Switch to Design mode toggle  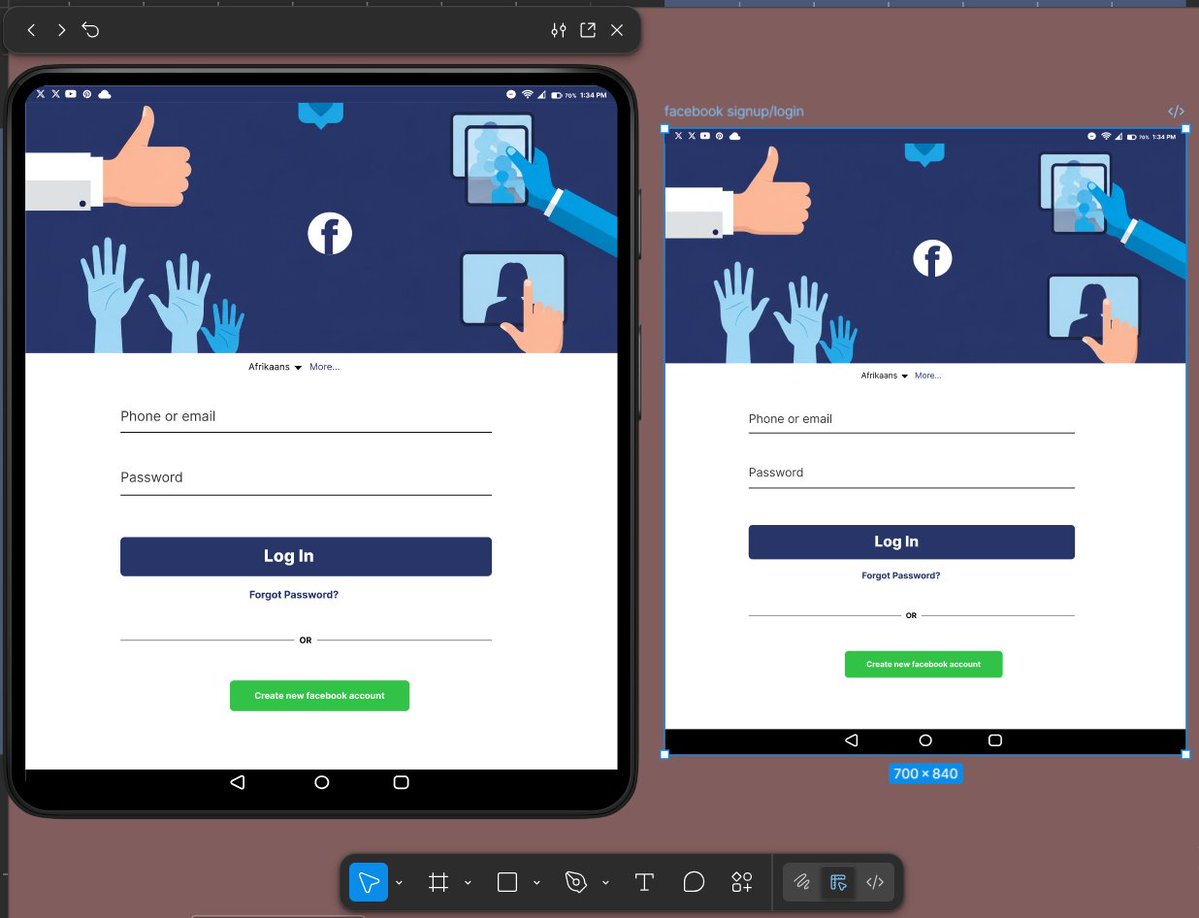[838, 882]
